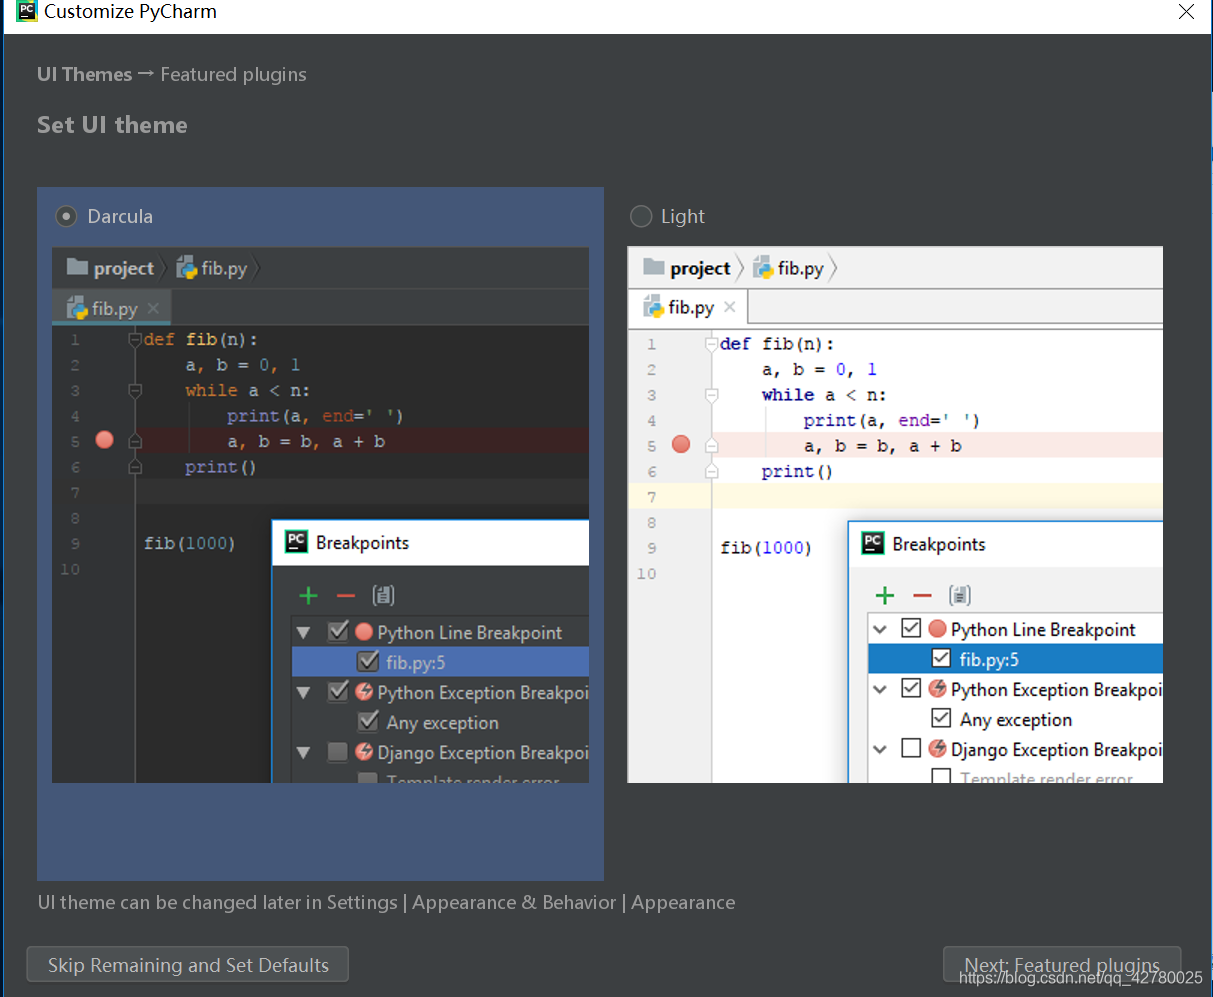Screen dimensions: 1213x997
Task: Click Django Exception Breakpoint bolt icon in Light preview
Action: pyautogui.click(x=937, y=749)
